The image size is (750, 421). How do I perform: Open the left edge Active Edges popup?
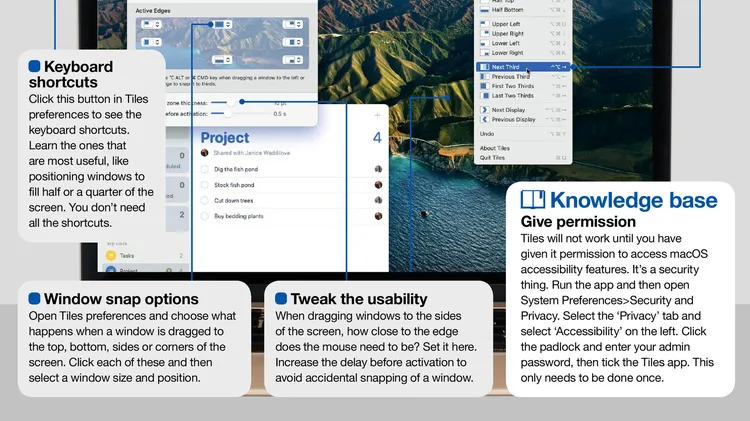click(x=152, y=42)
